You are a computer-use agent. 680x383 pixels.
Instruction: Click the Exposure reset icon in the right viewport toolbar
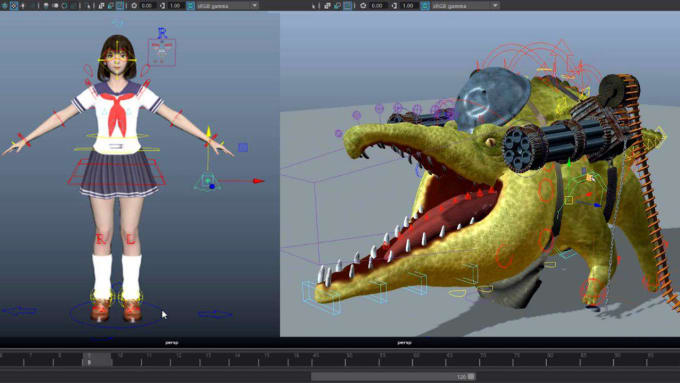[x=363, y=6]
